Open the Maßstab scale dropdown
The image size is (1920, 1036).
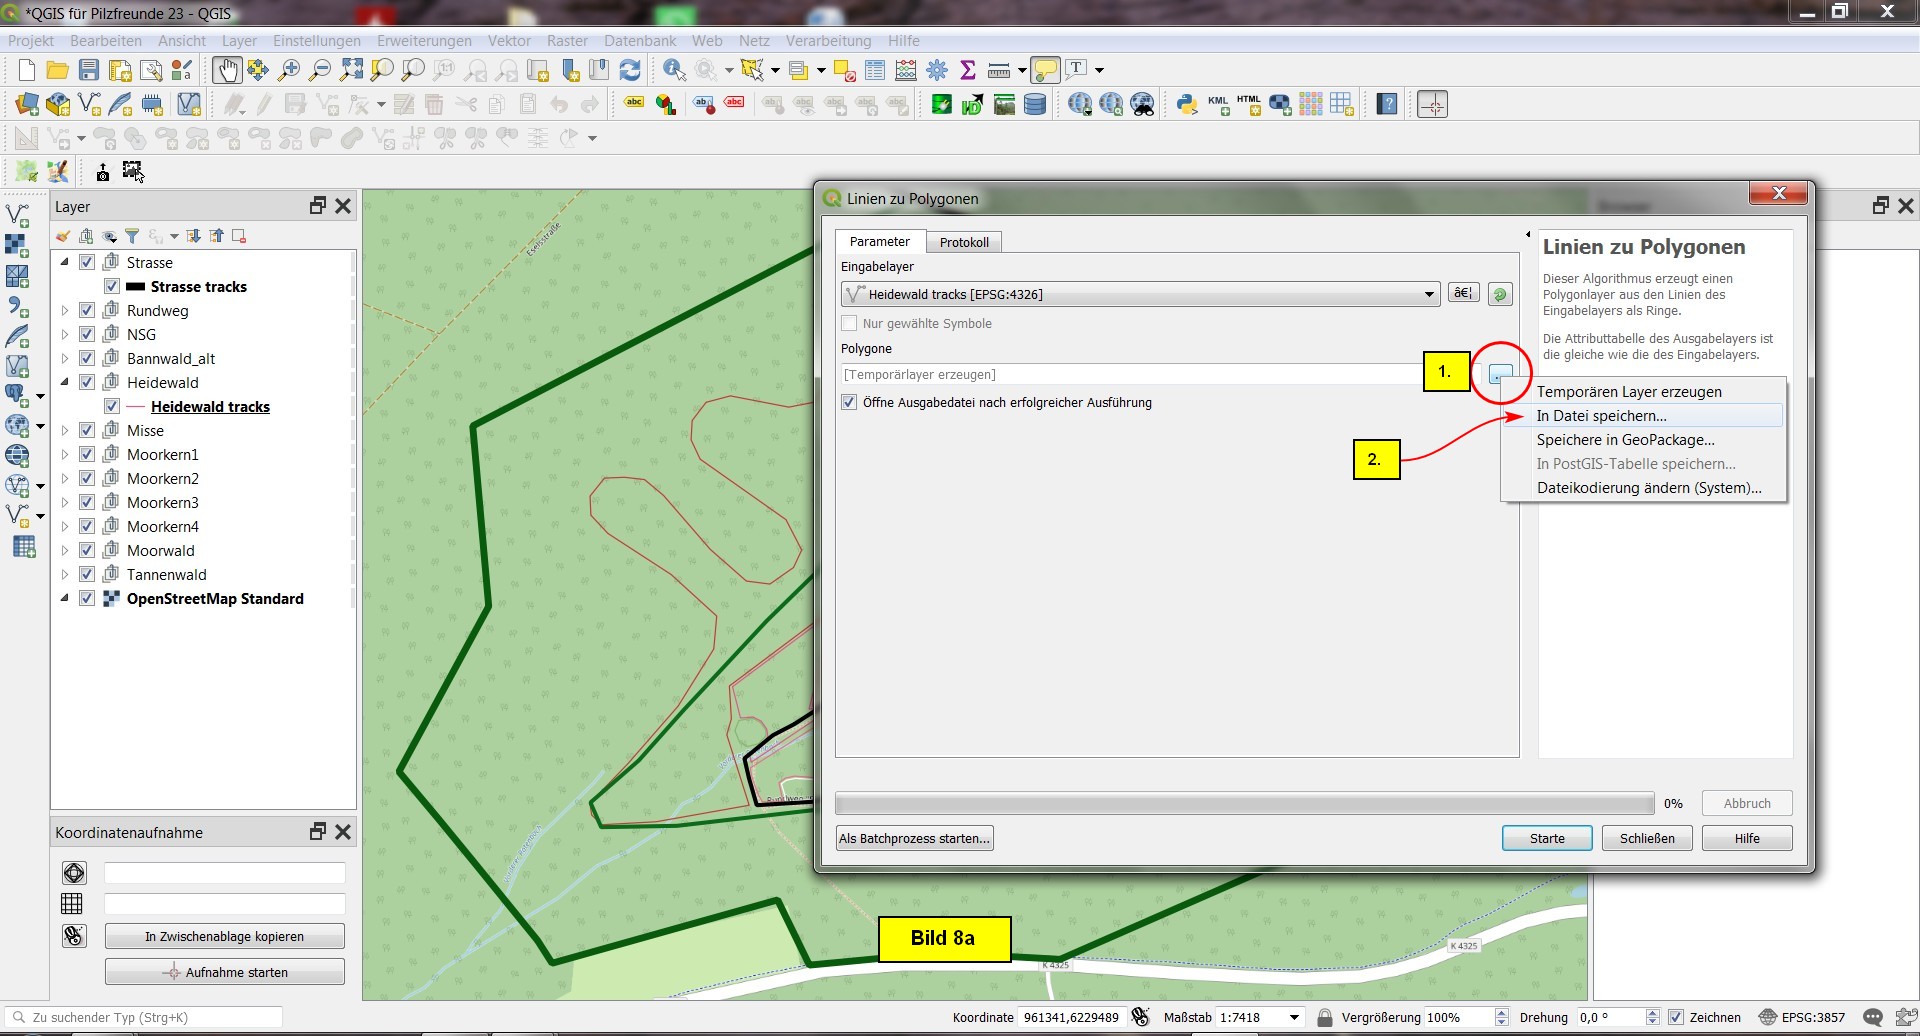(1294, 1017)
